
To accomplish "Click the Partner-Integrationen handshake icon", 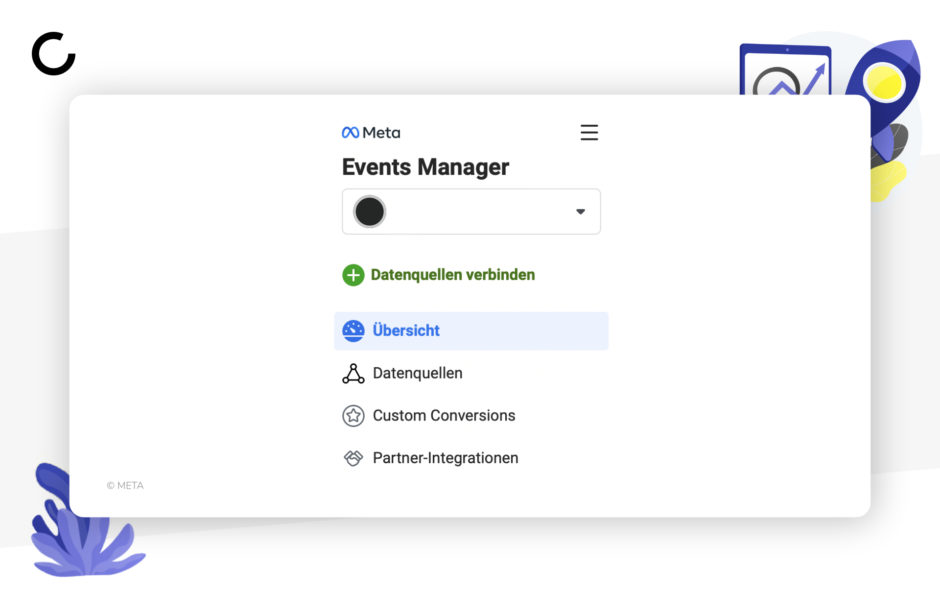I will (353, 458).
